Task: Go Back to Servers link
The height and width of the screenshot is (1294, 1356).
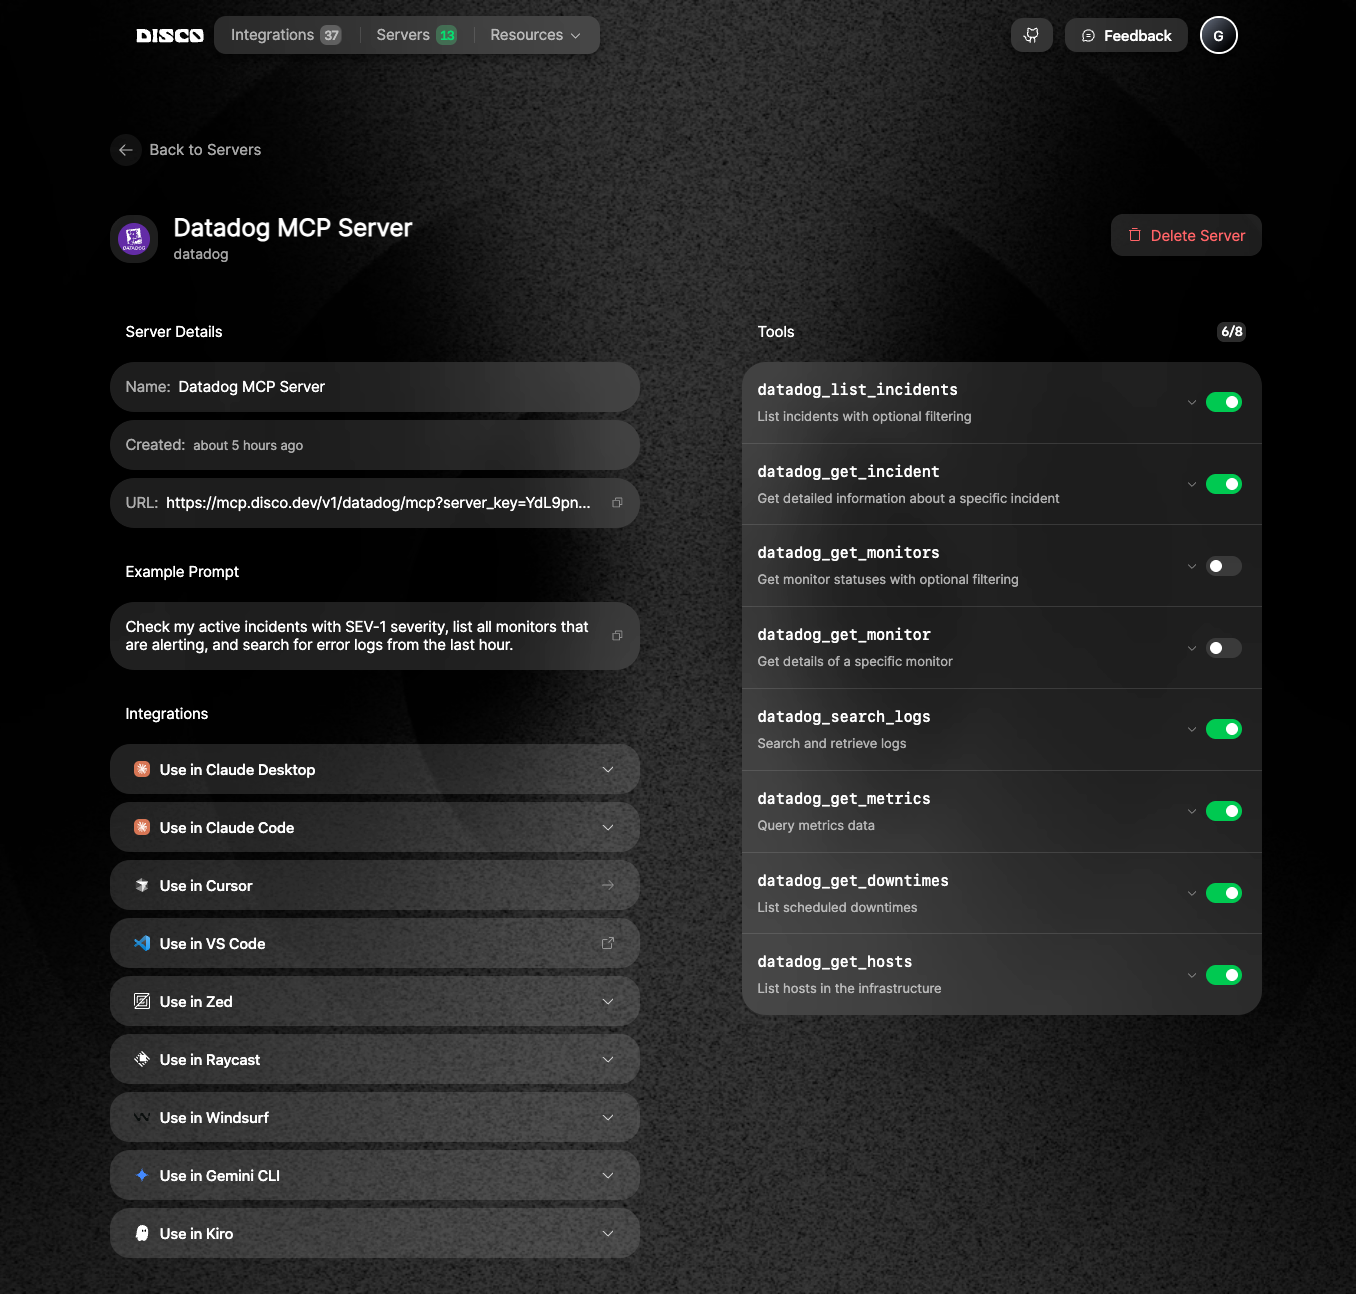Action: tap(186, 150)
